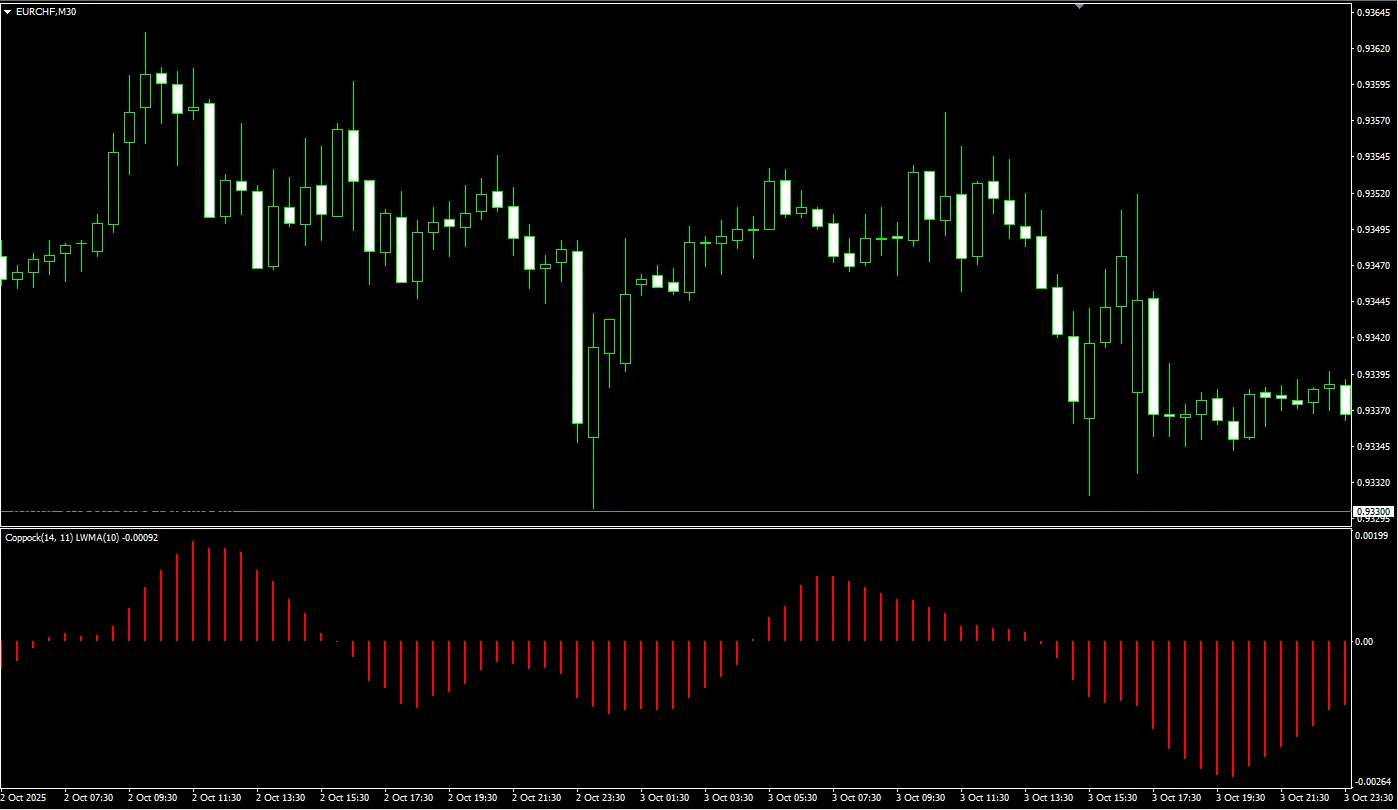Select the highlighted 0.93300 price level label
1398x810 pixels.
coord(1372,512)
